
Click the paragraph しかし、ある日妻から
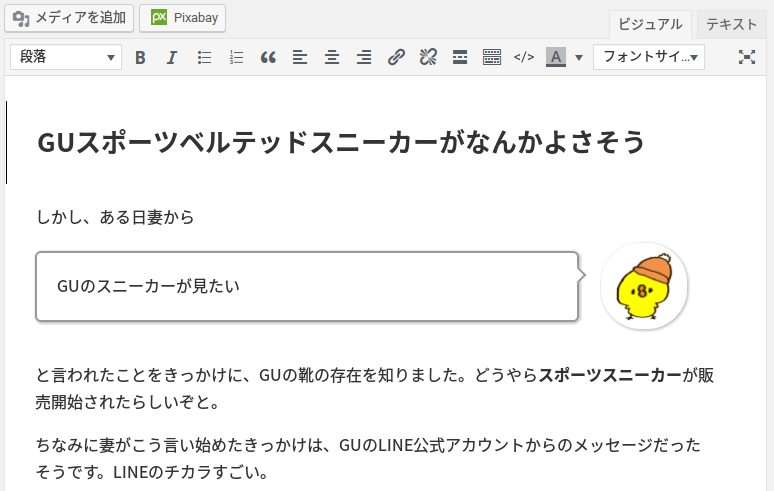[115, 217]
